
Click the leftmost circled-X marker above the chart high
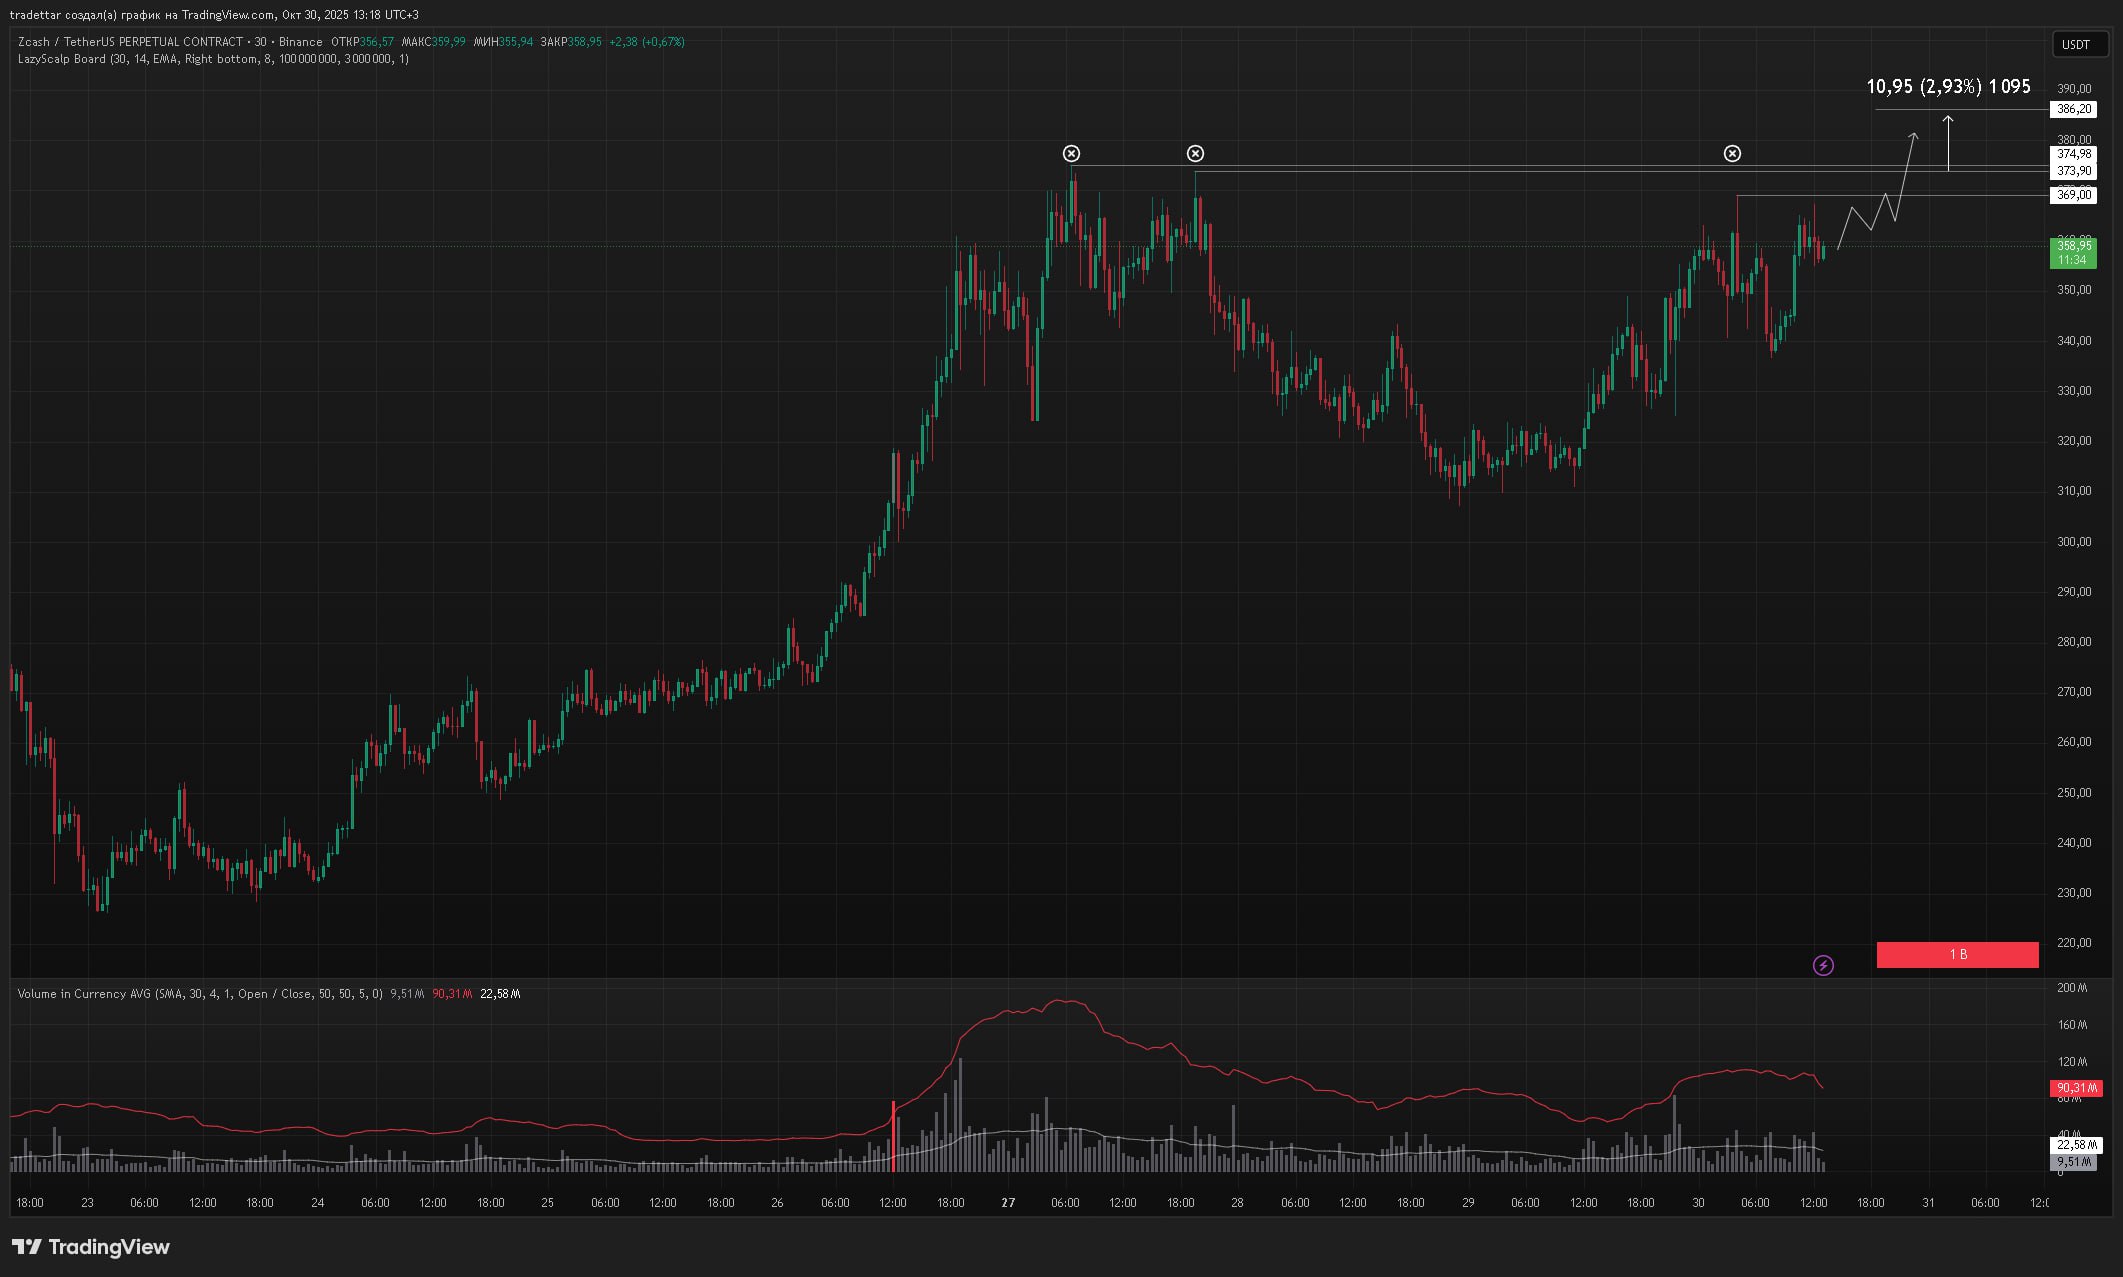click(1071, 153)
